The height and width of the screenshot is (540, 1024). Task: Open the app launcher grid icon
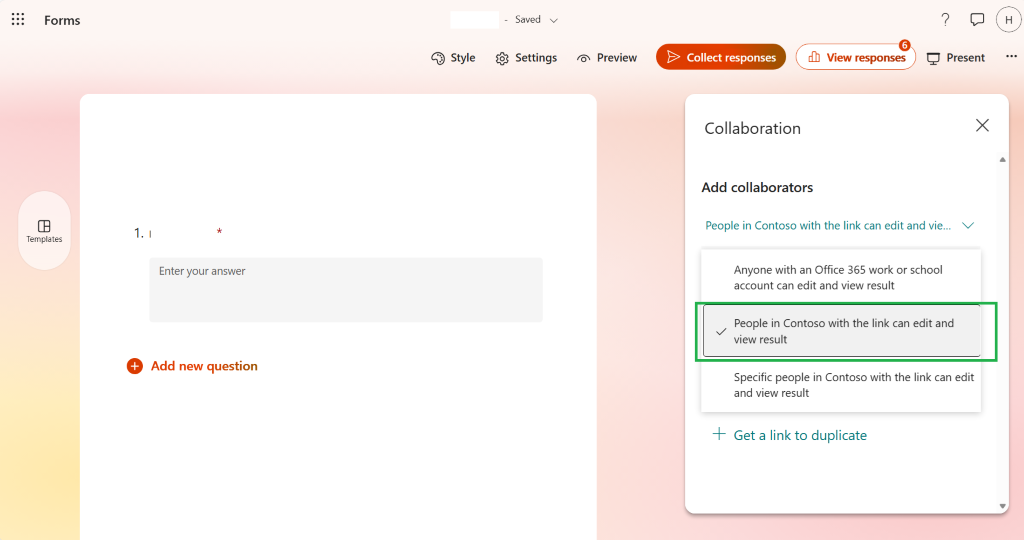click(x=18, y=20)
